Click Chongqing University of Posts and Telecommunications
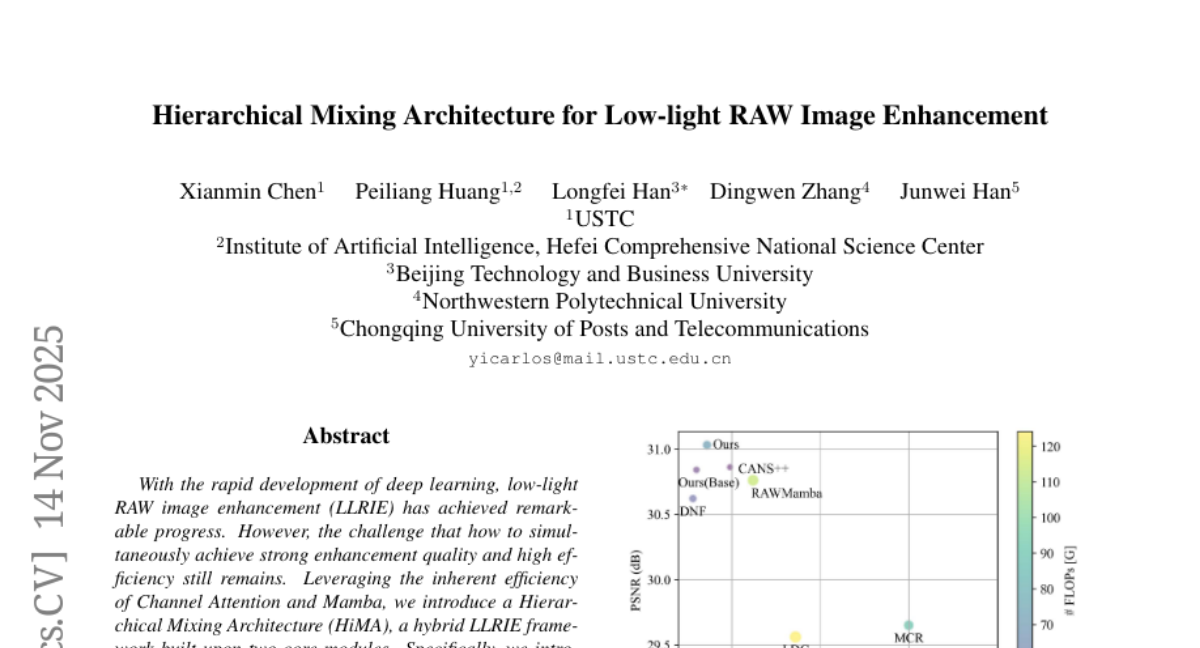The width and height of the screenshot is (1200, 648). (x=600, y=329)
